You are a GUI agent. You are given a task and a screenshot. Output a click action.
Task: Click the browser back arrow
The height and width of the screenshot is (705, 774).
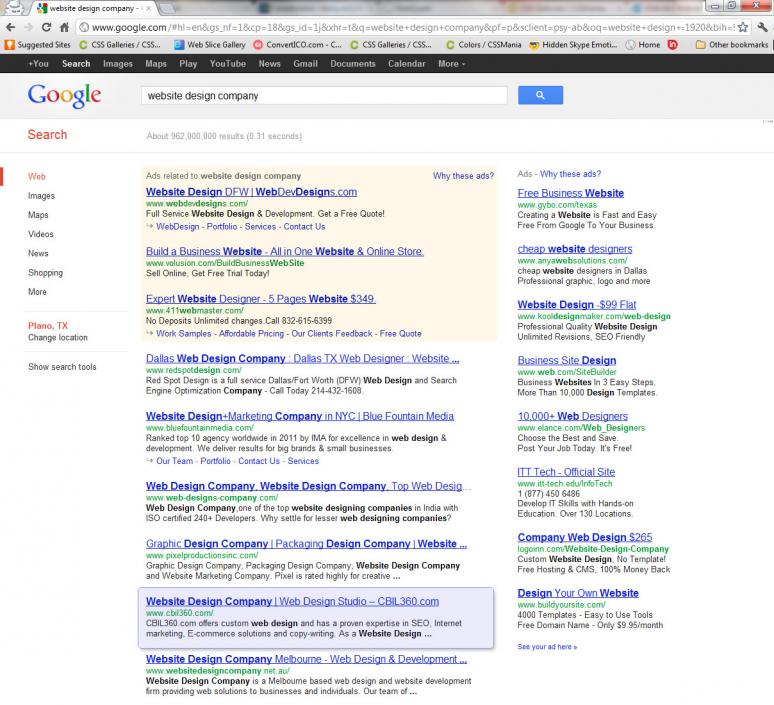click(x=11, y=28)
